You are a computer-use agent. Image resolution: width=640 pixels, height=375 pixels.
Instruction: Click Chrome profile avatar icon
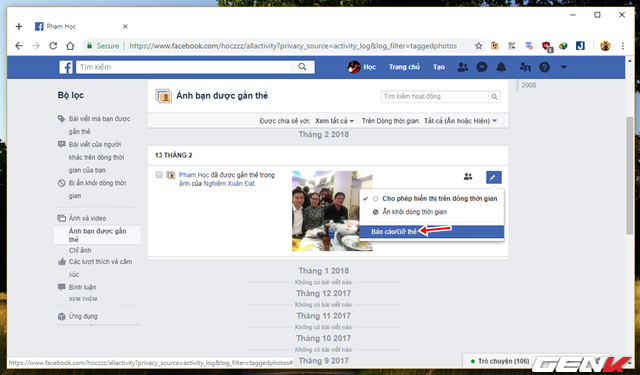tap(605, 46)
